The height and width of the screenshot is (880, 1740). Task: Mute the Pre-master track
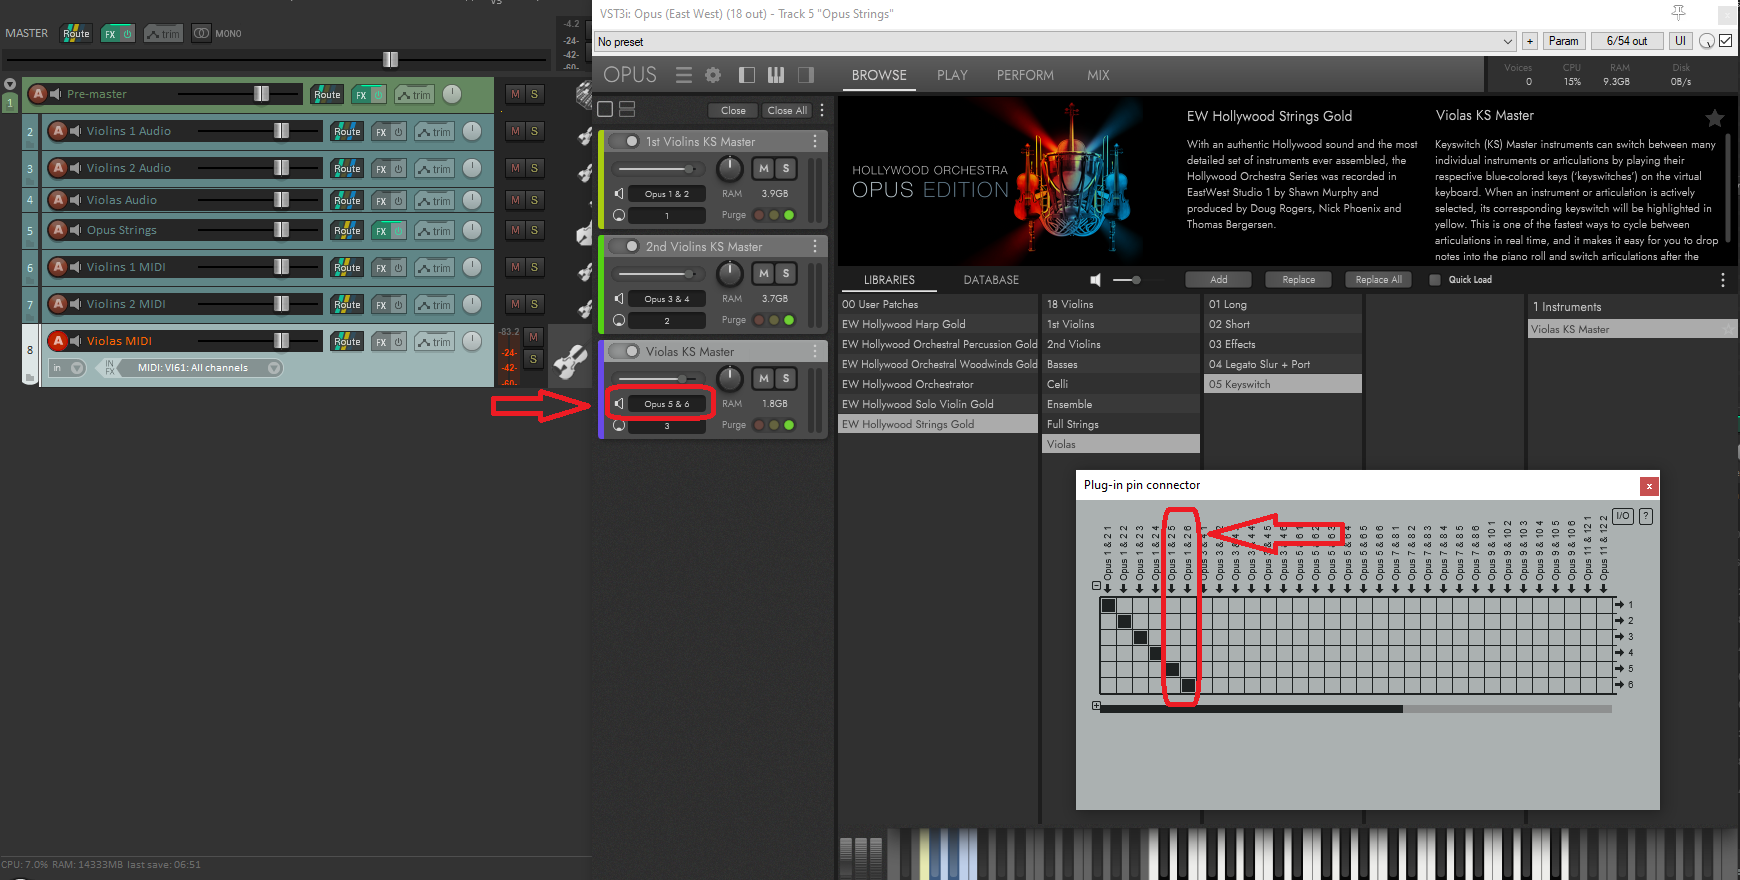point(515,94)
